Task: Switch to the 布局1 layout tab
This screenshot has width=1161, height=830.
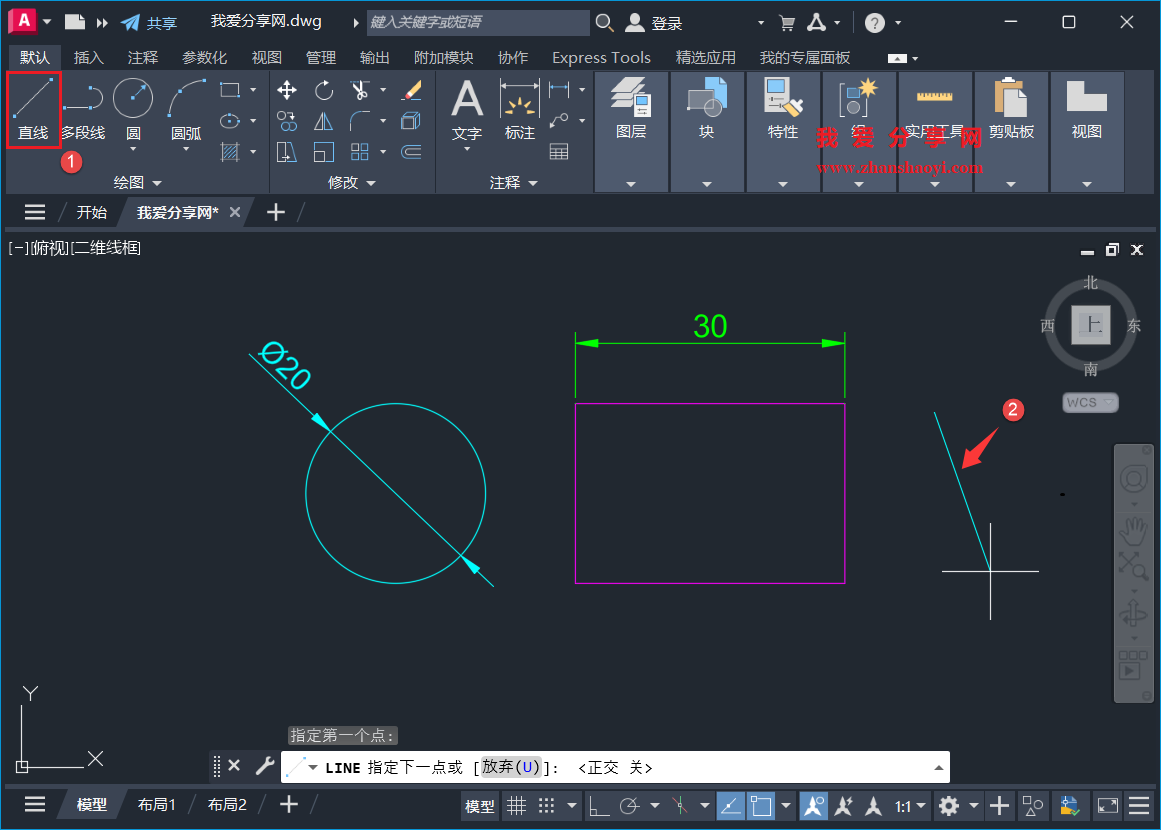Action: click(x=158, y=804)
